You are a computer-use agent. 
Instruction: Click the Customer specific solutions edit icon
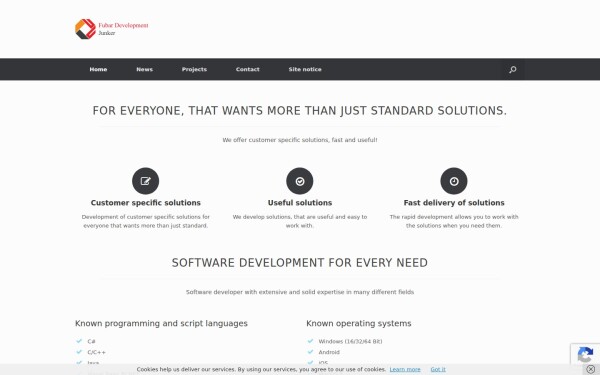pyautogui.click(x=145, y=181)
